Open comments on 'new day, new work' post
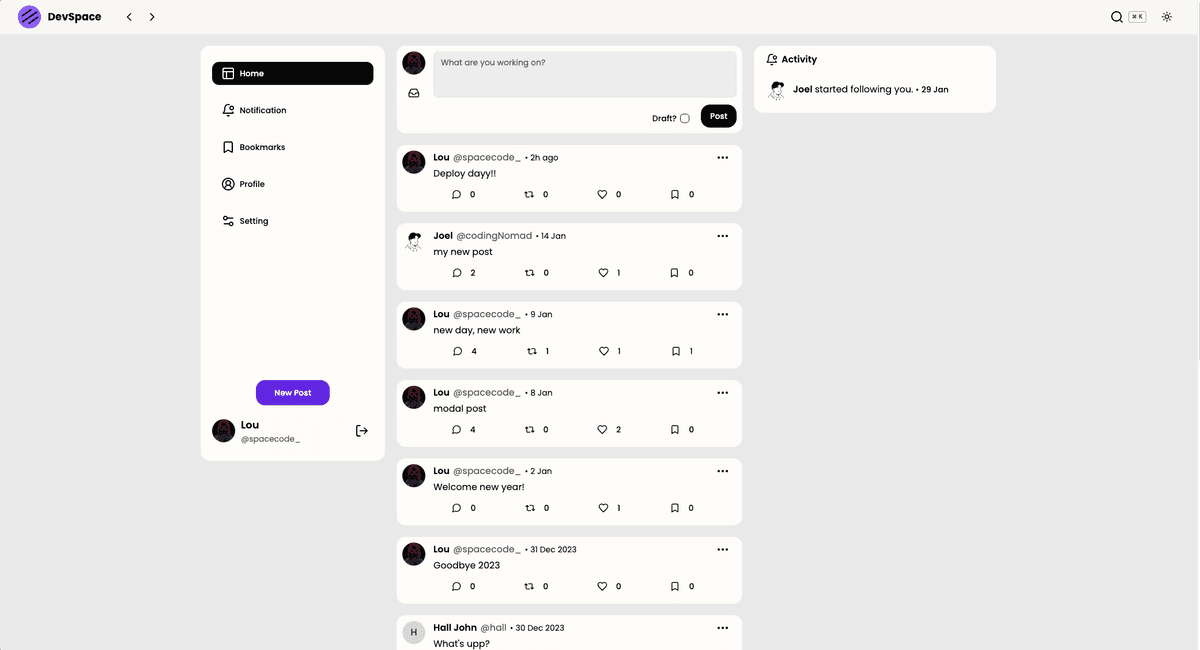This screenshot has height=650, width=1200. [457, 351]
